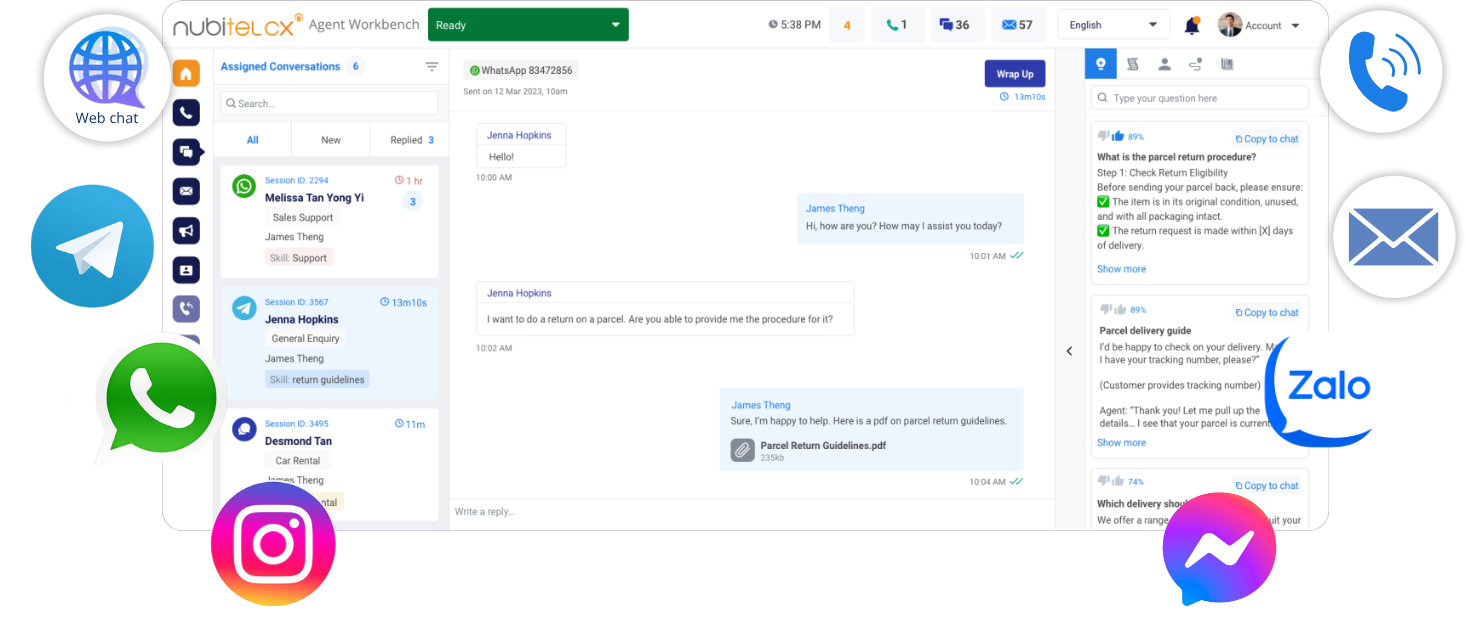Click the waiting counter showing 4
The height and width of the screenshot is (629, 1466).
coord(847,25)
